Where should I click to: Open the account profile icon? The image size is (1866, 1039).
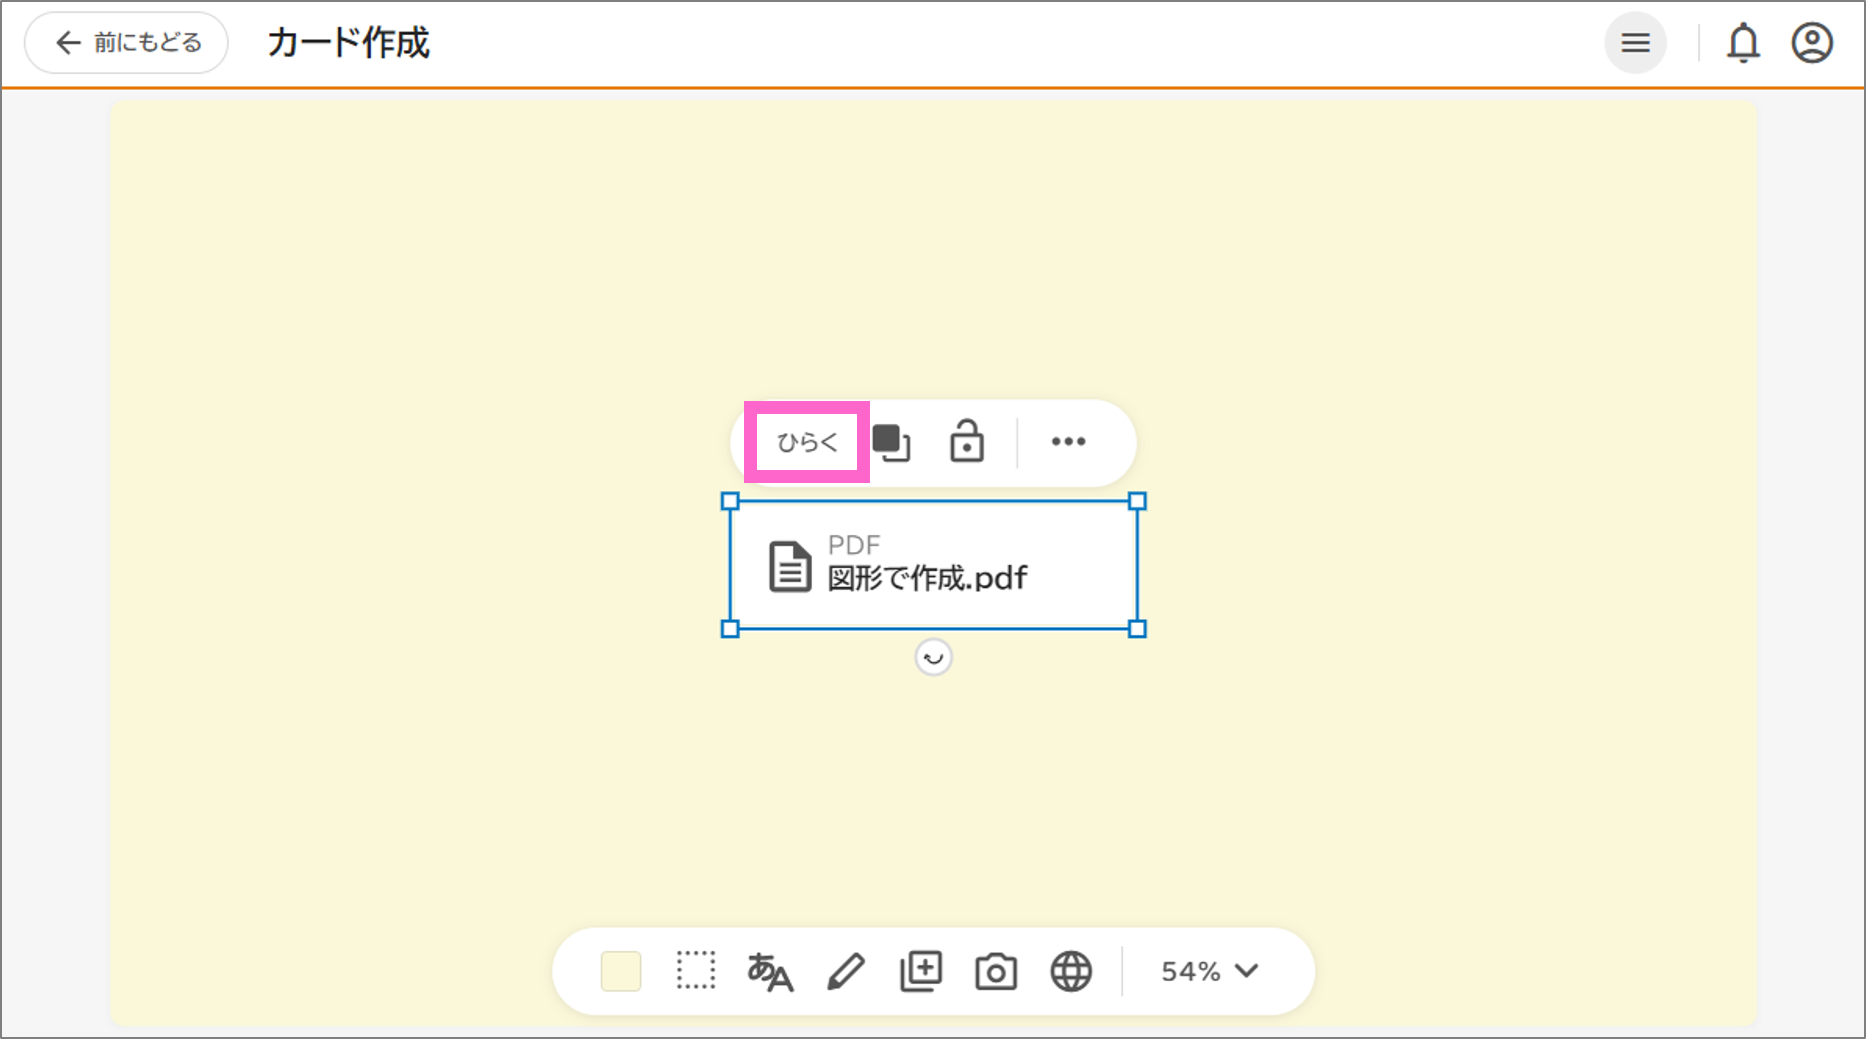[x=1812, y=43]
